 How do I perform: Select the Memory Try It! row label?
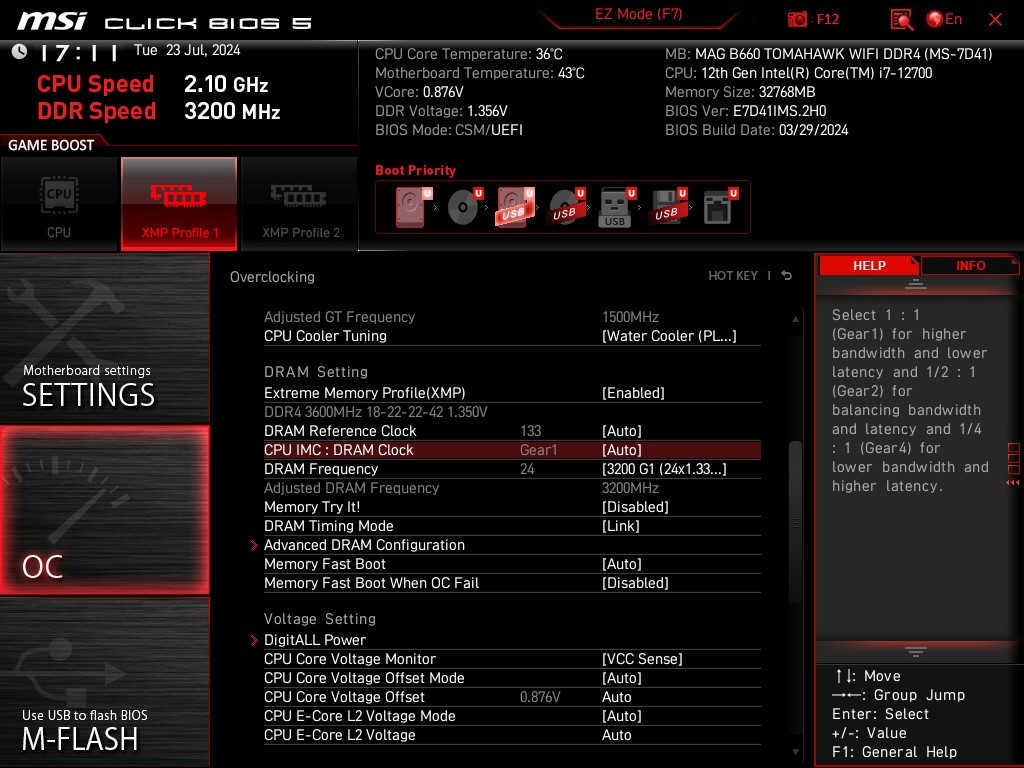pyautogui.click(x=312, y=507)
